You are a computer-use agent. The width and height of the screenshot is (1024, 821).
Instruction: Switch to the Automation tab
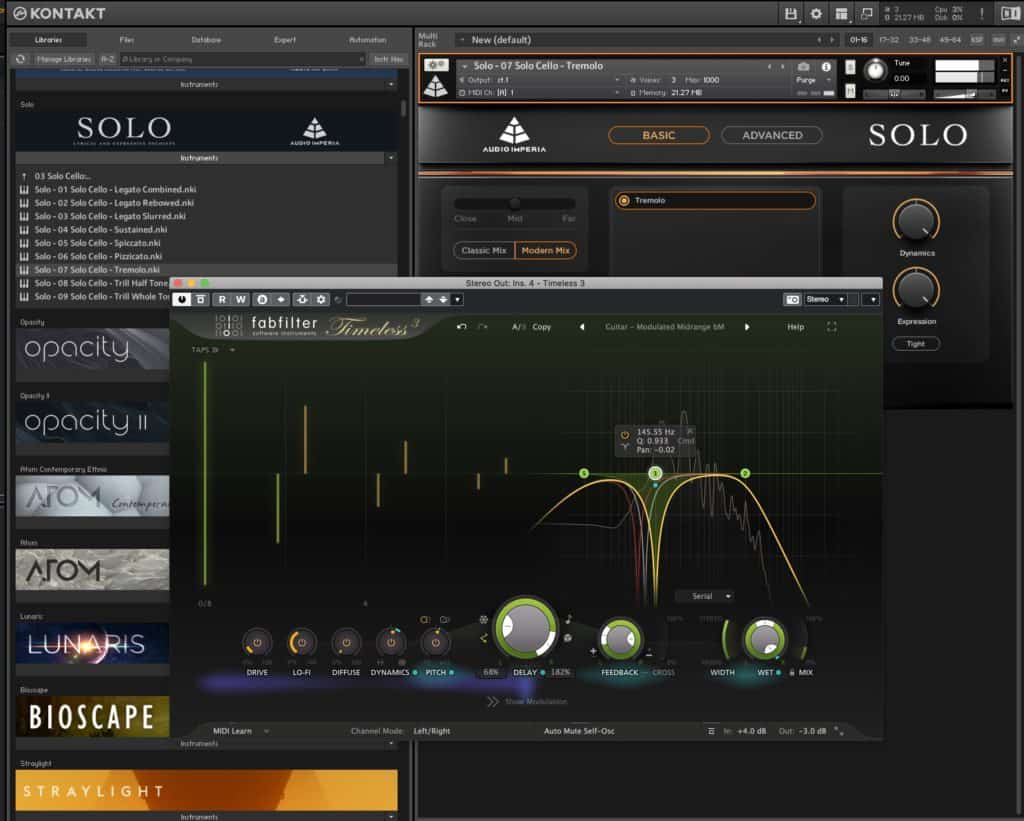tap(368, 40)
